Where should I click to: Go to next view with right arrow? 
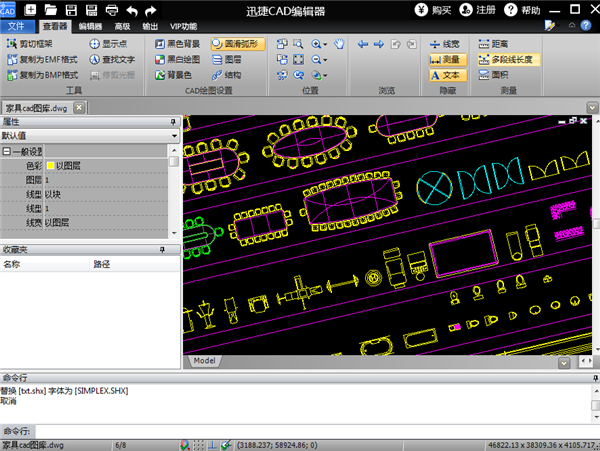point(379,44)
